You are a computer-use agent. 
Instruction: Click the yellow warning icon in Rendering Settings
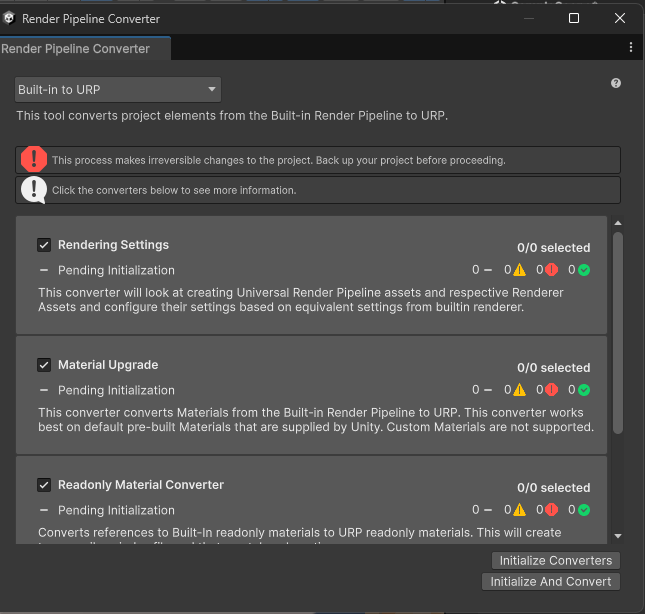[x=519, y=270]
